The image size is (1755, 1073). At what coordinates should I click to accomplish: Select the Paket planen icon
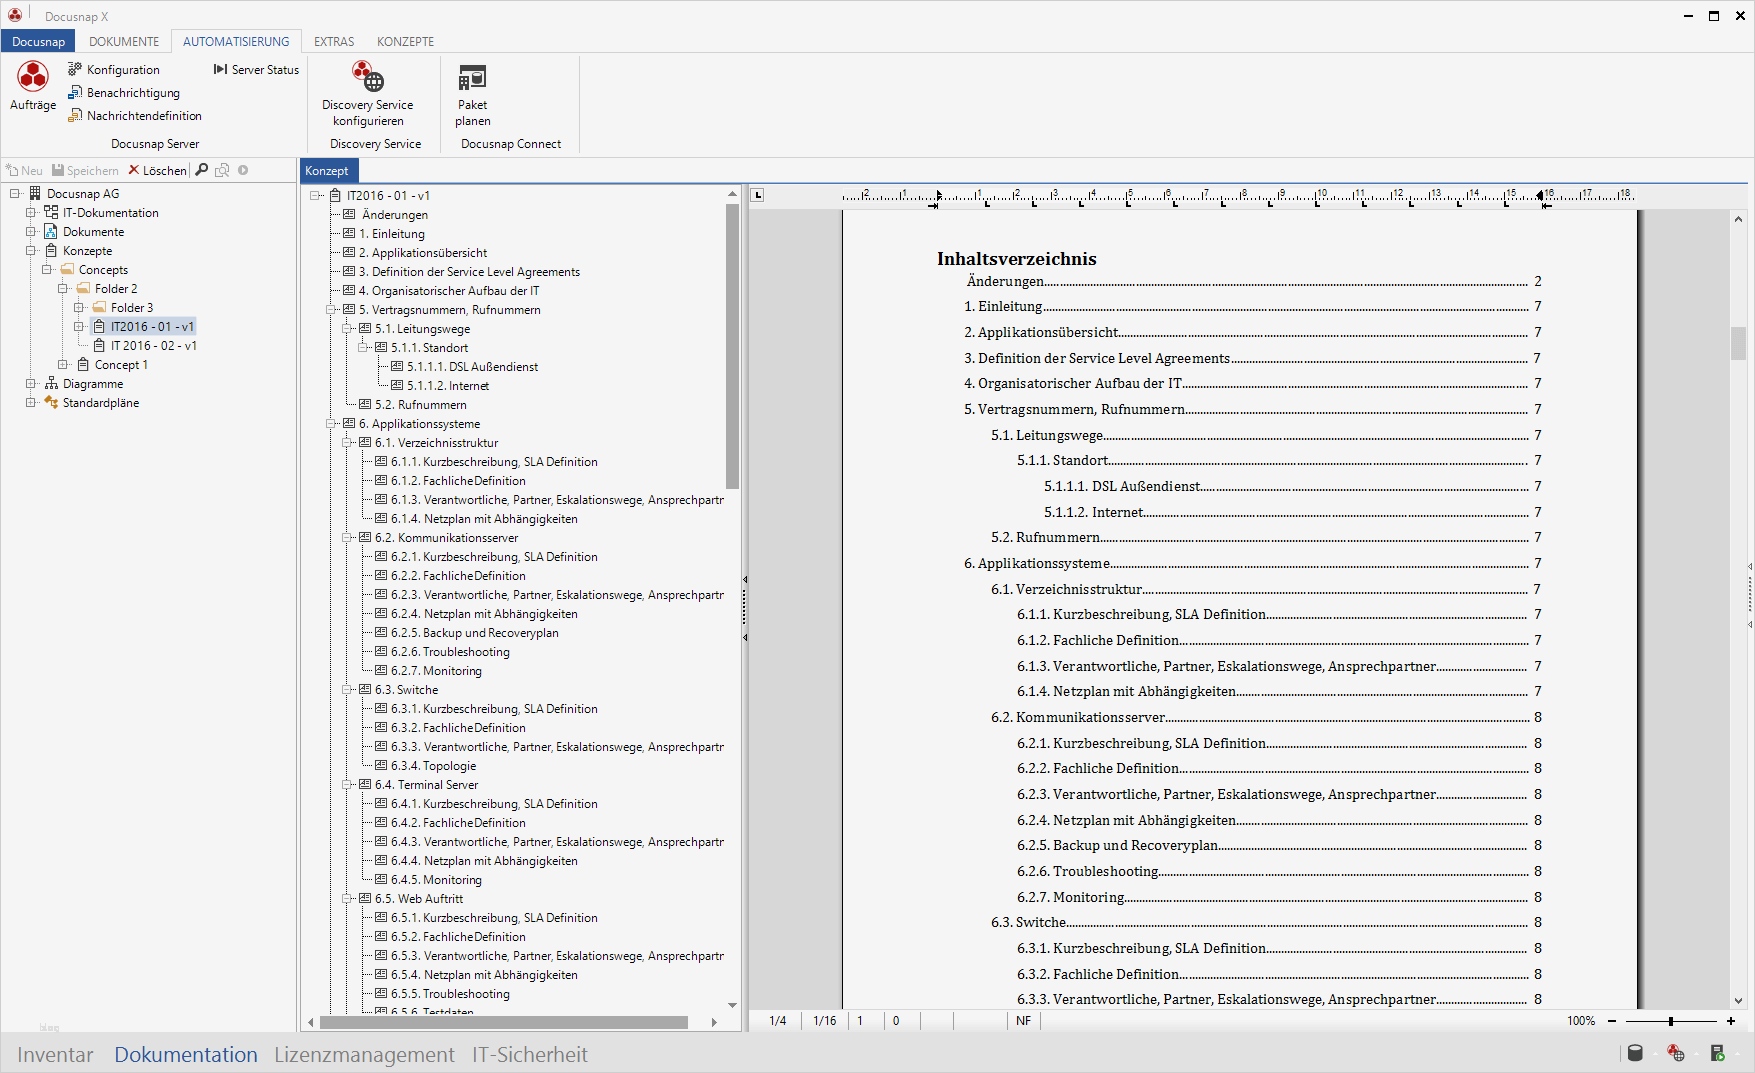point(471,97)
